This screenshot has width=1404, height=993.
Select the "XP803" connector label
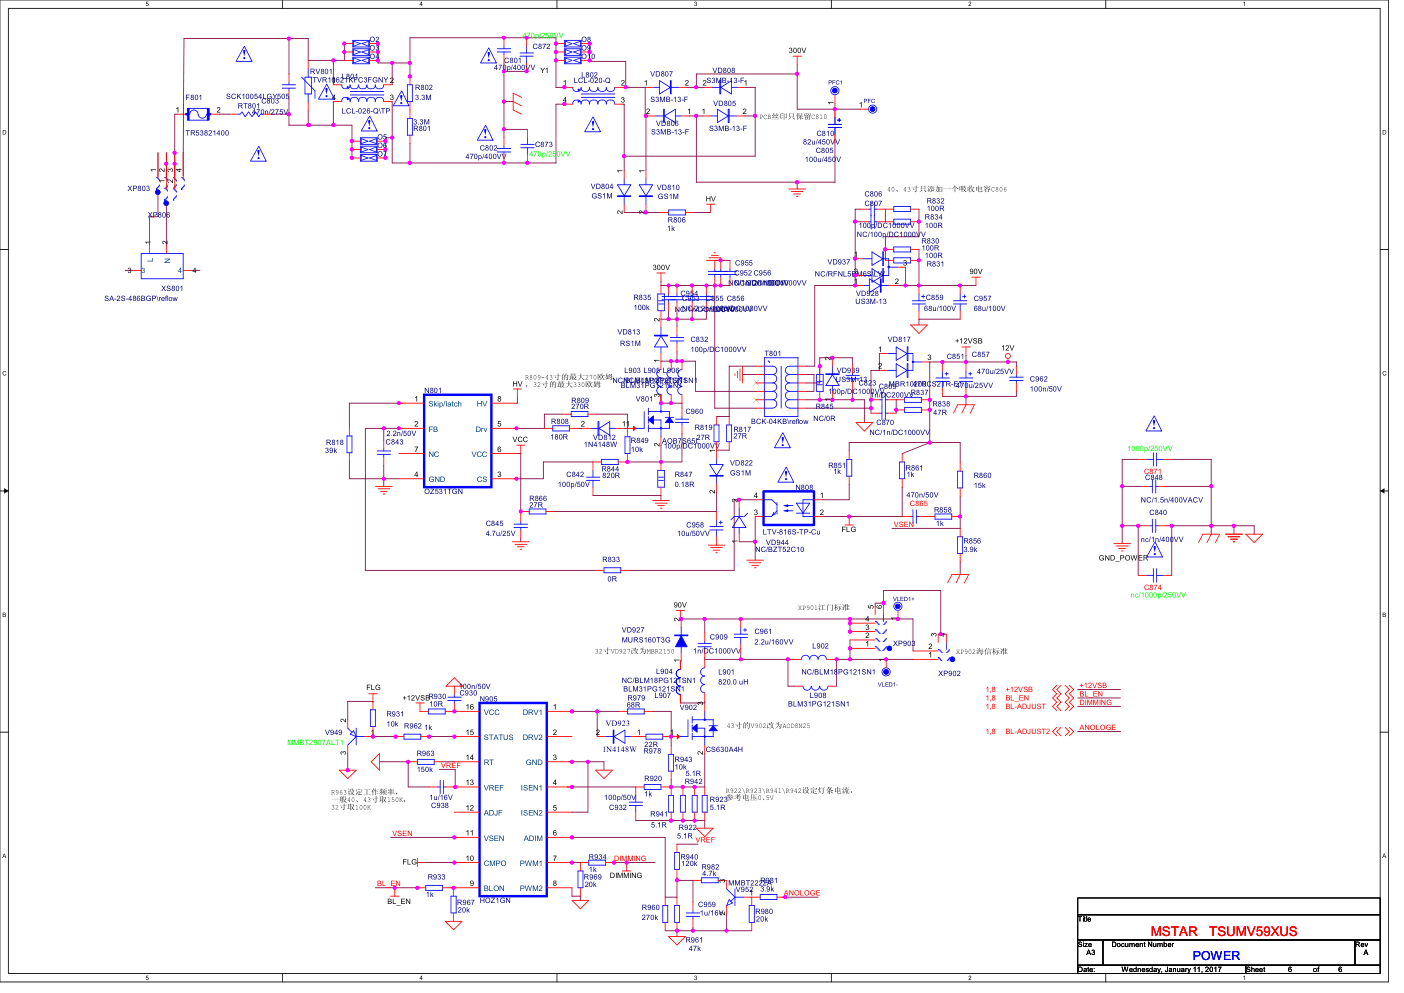139,188
